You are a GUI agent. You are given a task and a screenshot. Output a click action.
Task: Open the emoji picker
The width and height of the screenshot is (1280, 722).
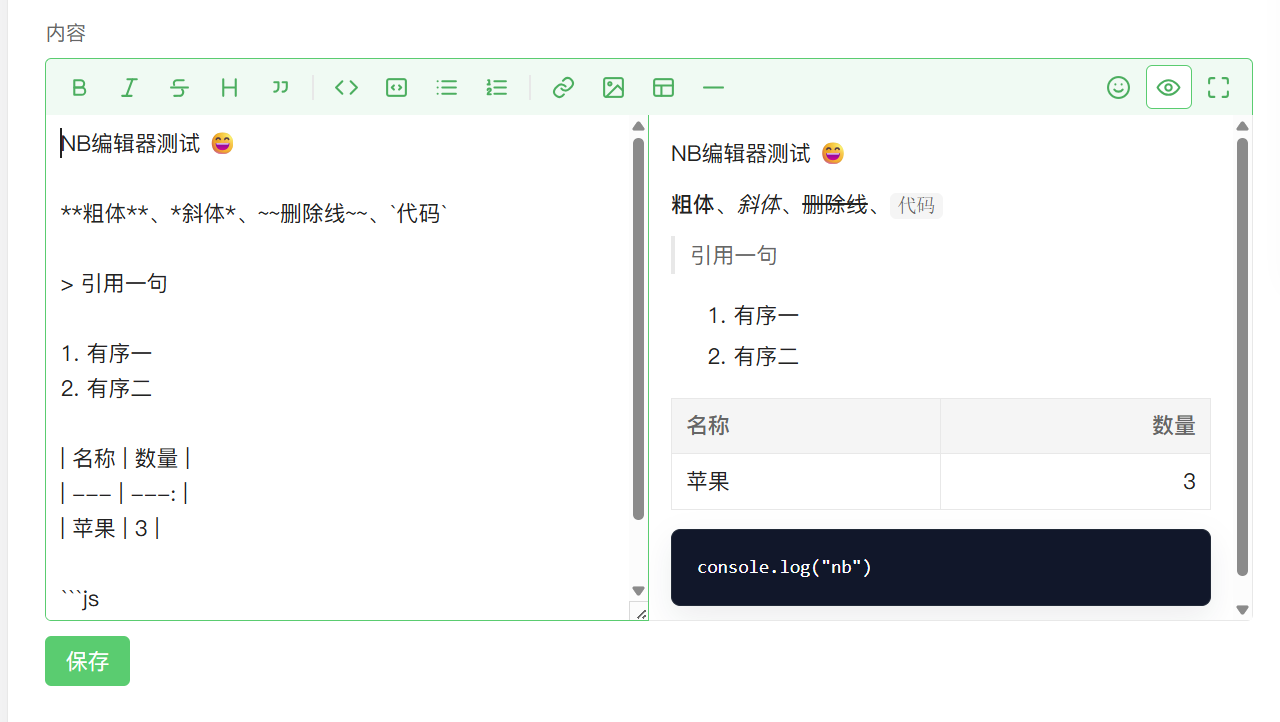coord(1118,88)
